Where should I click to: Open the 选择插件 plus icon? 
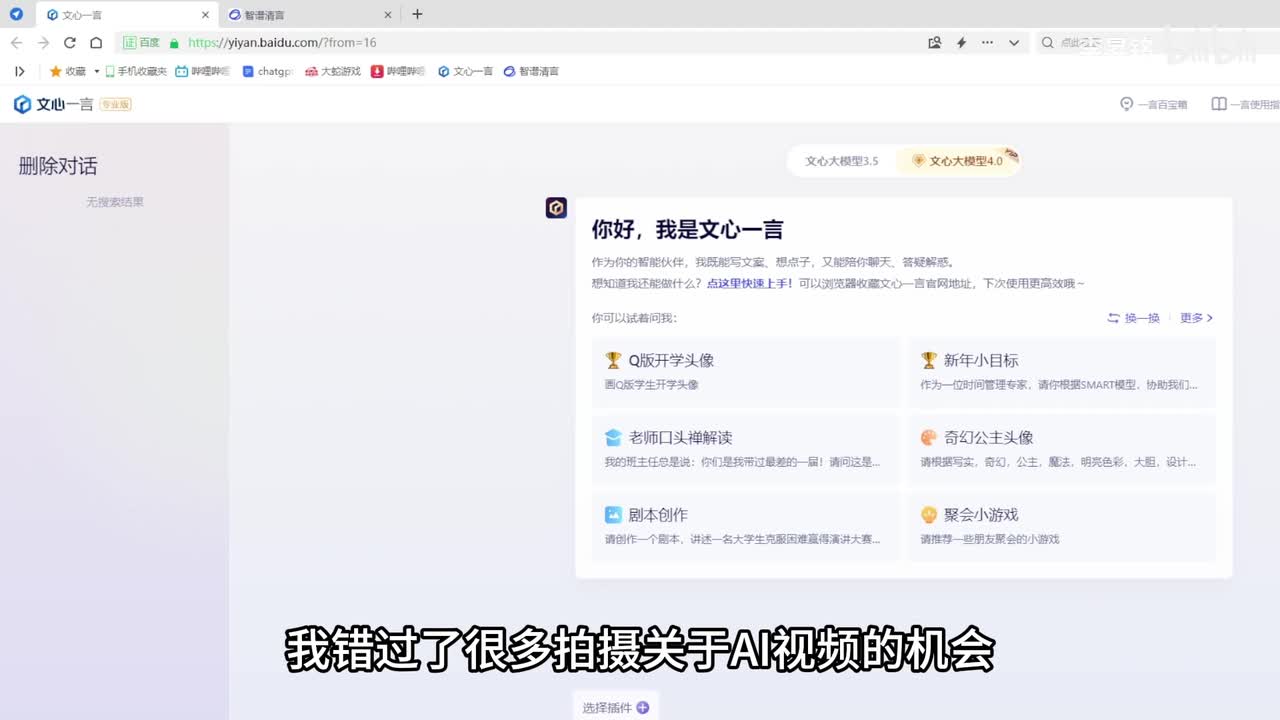coord(643,707)
